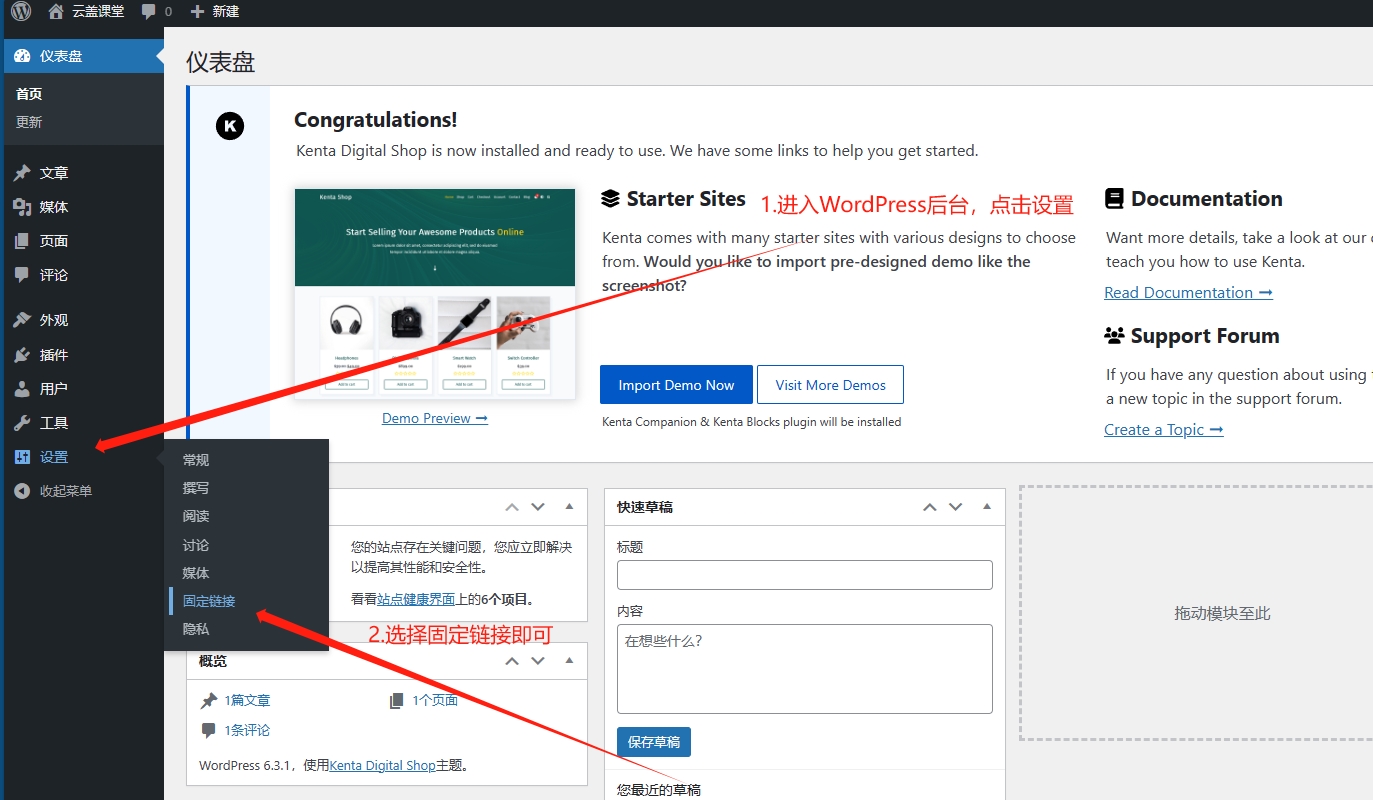The image size is (1373, 800).
Task: Click the Import Demo Now button
Action: click(x=676, y=385)
